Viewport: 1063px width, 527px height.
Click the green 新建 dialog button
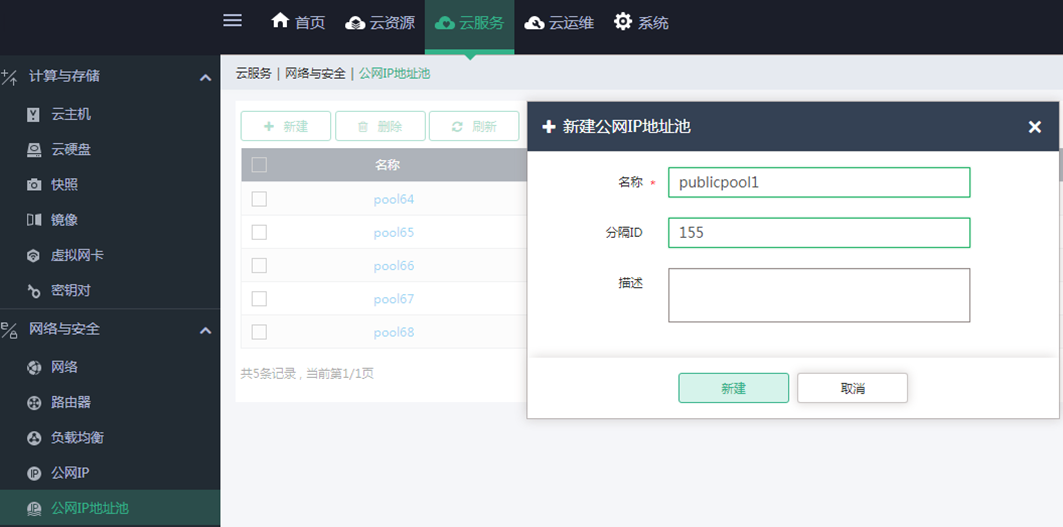point(734,388)
